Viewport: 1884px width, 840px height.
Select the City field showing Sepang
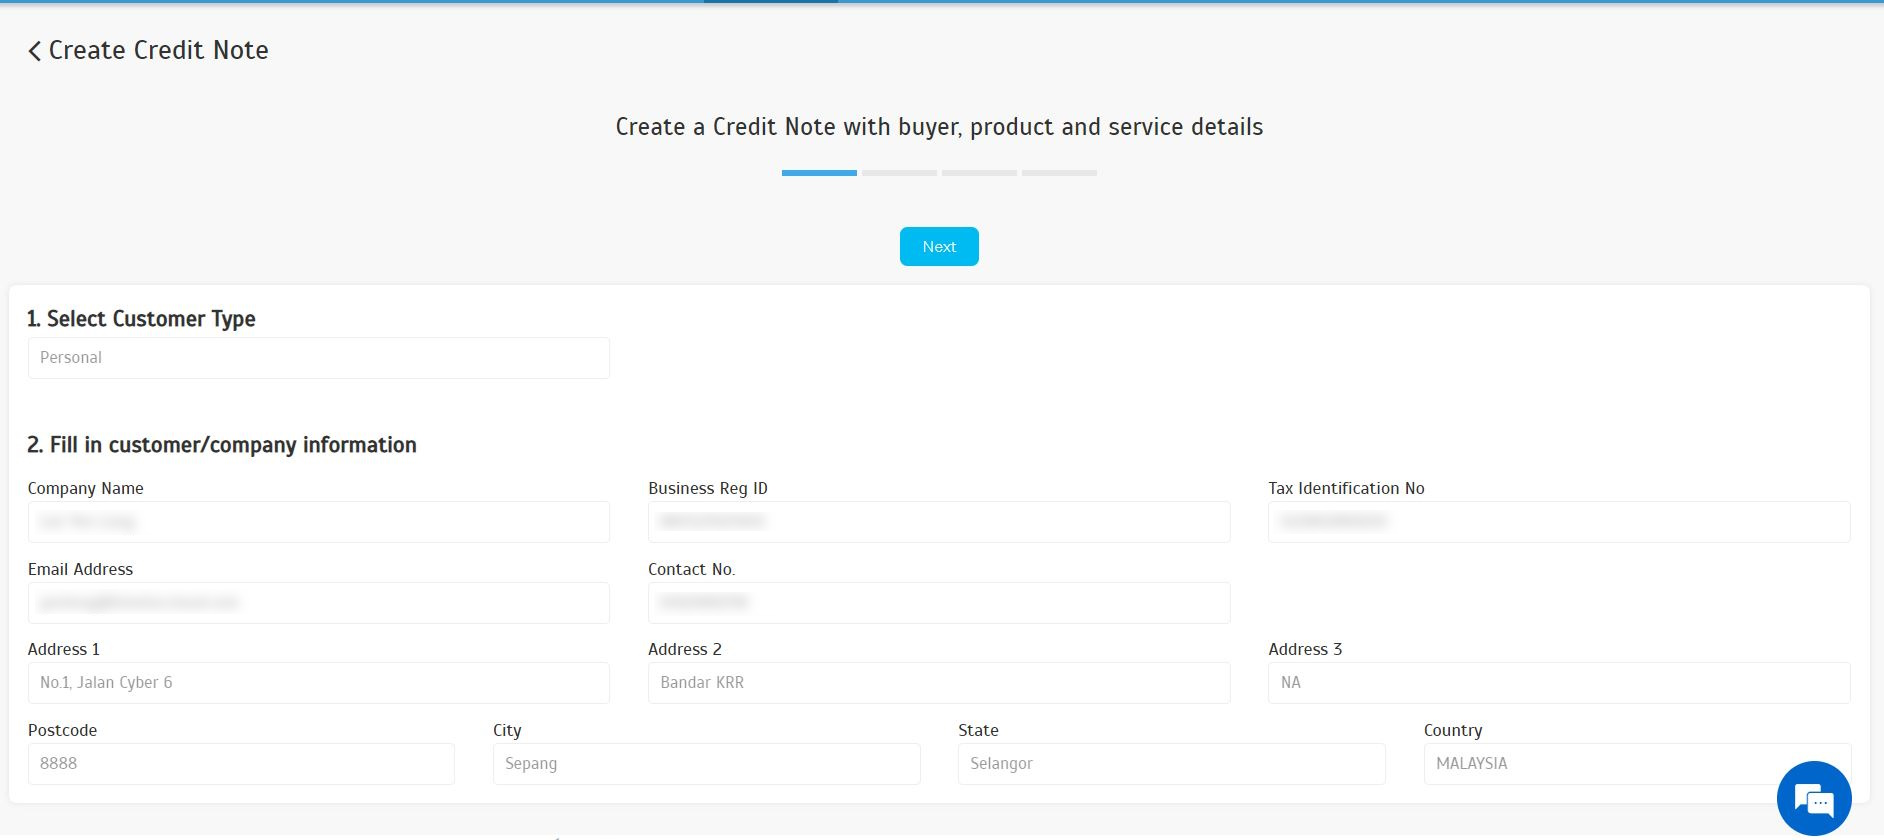point(706,764)
